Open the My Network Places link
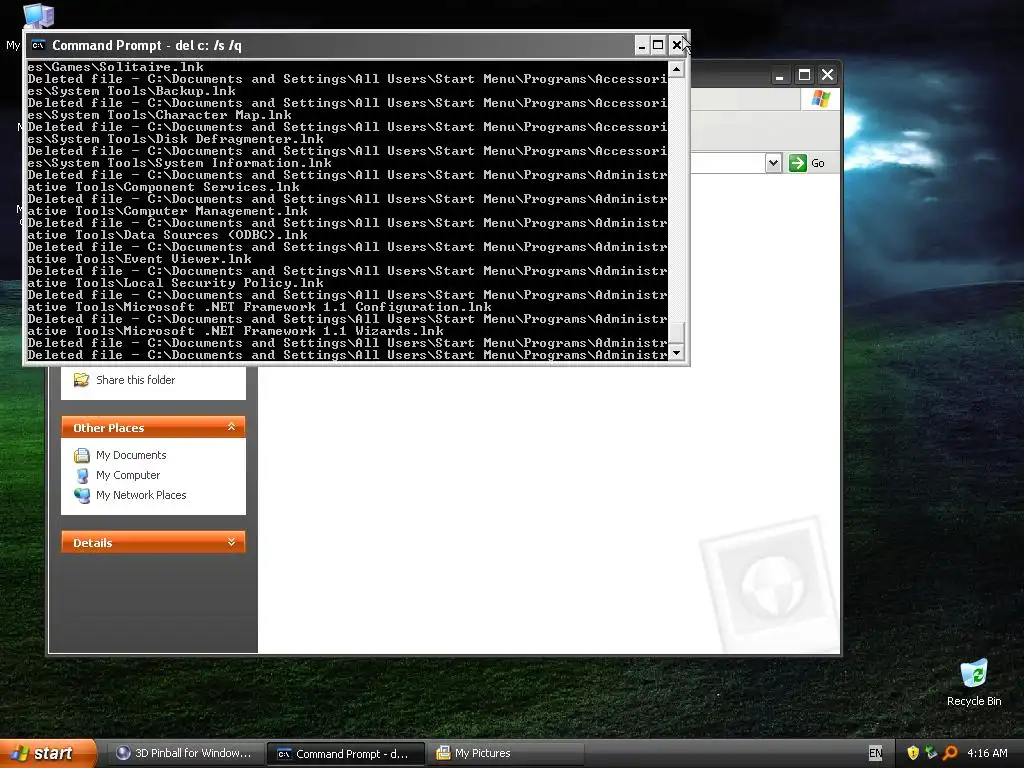The height and width of the screenshot is (768, 1024). tap(141, 495)
